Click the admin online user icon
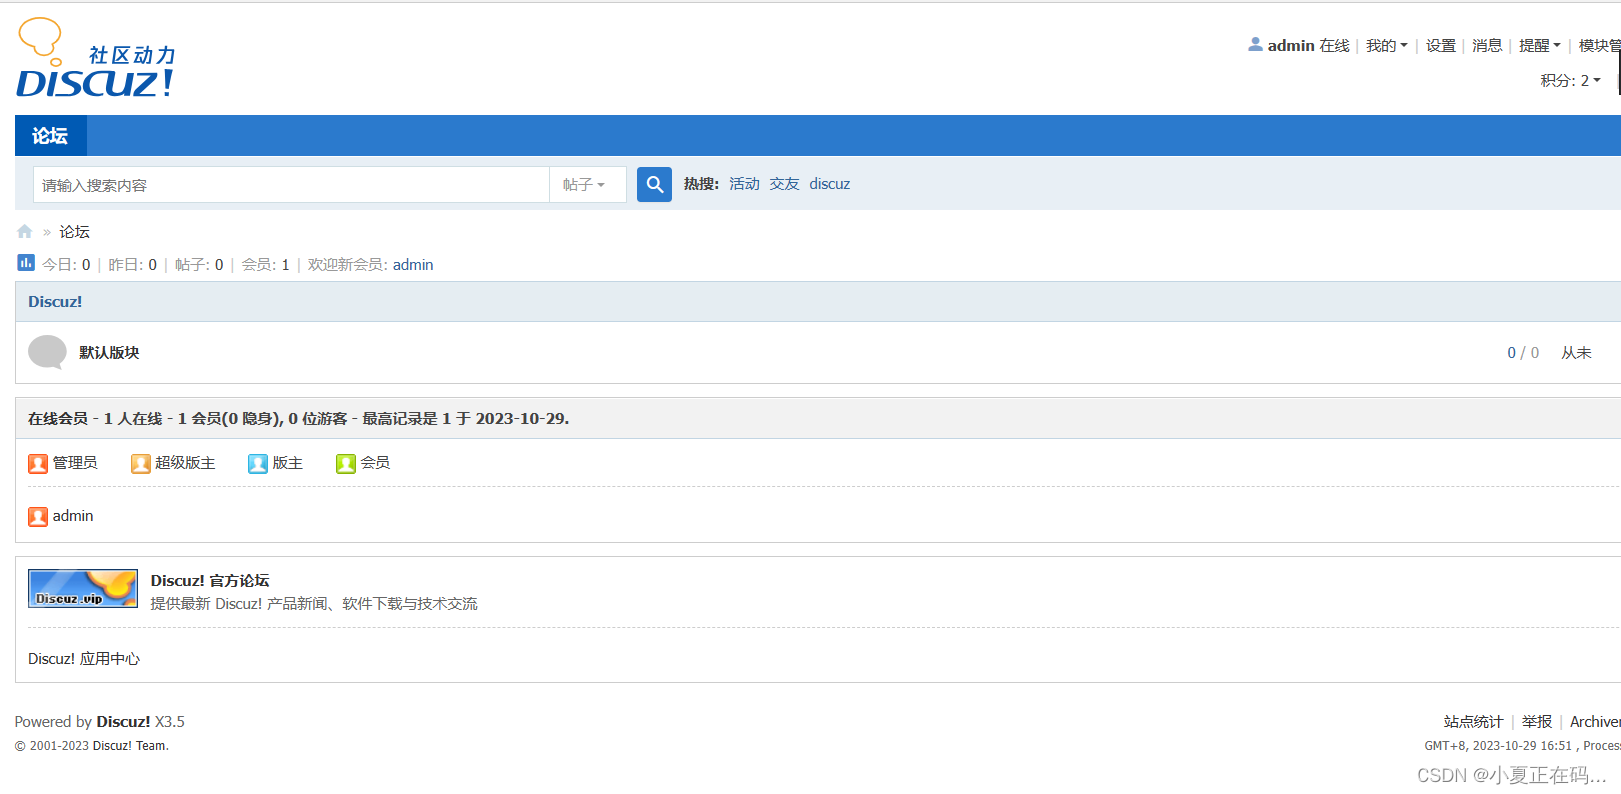Image resolution: width=1621 pixels, height=794 pixels. [38, 516]
